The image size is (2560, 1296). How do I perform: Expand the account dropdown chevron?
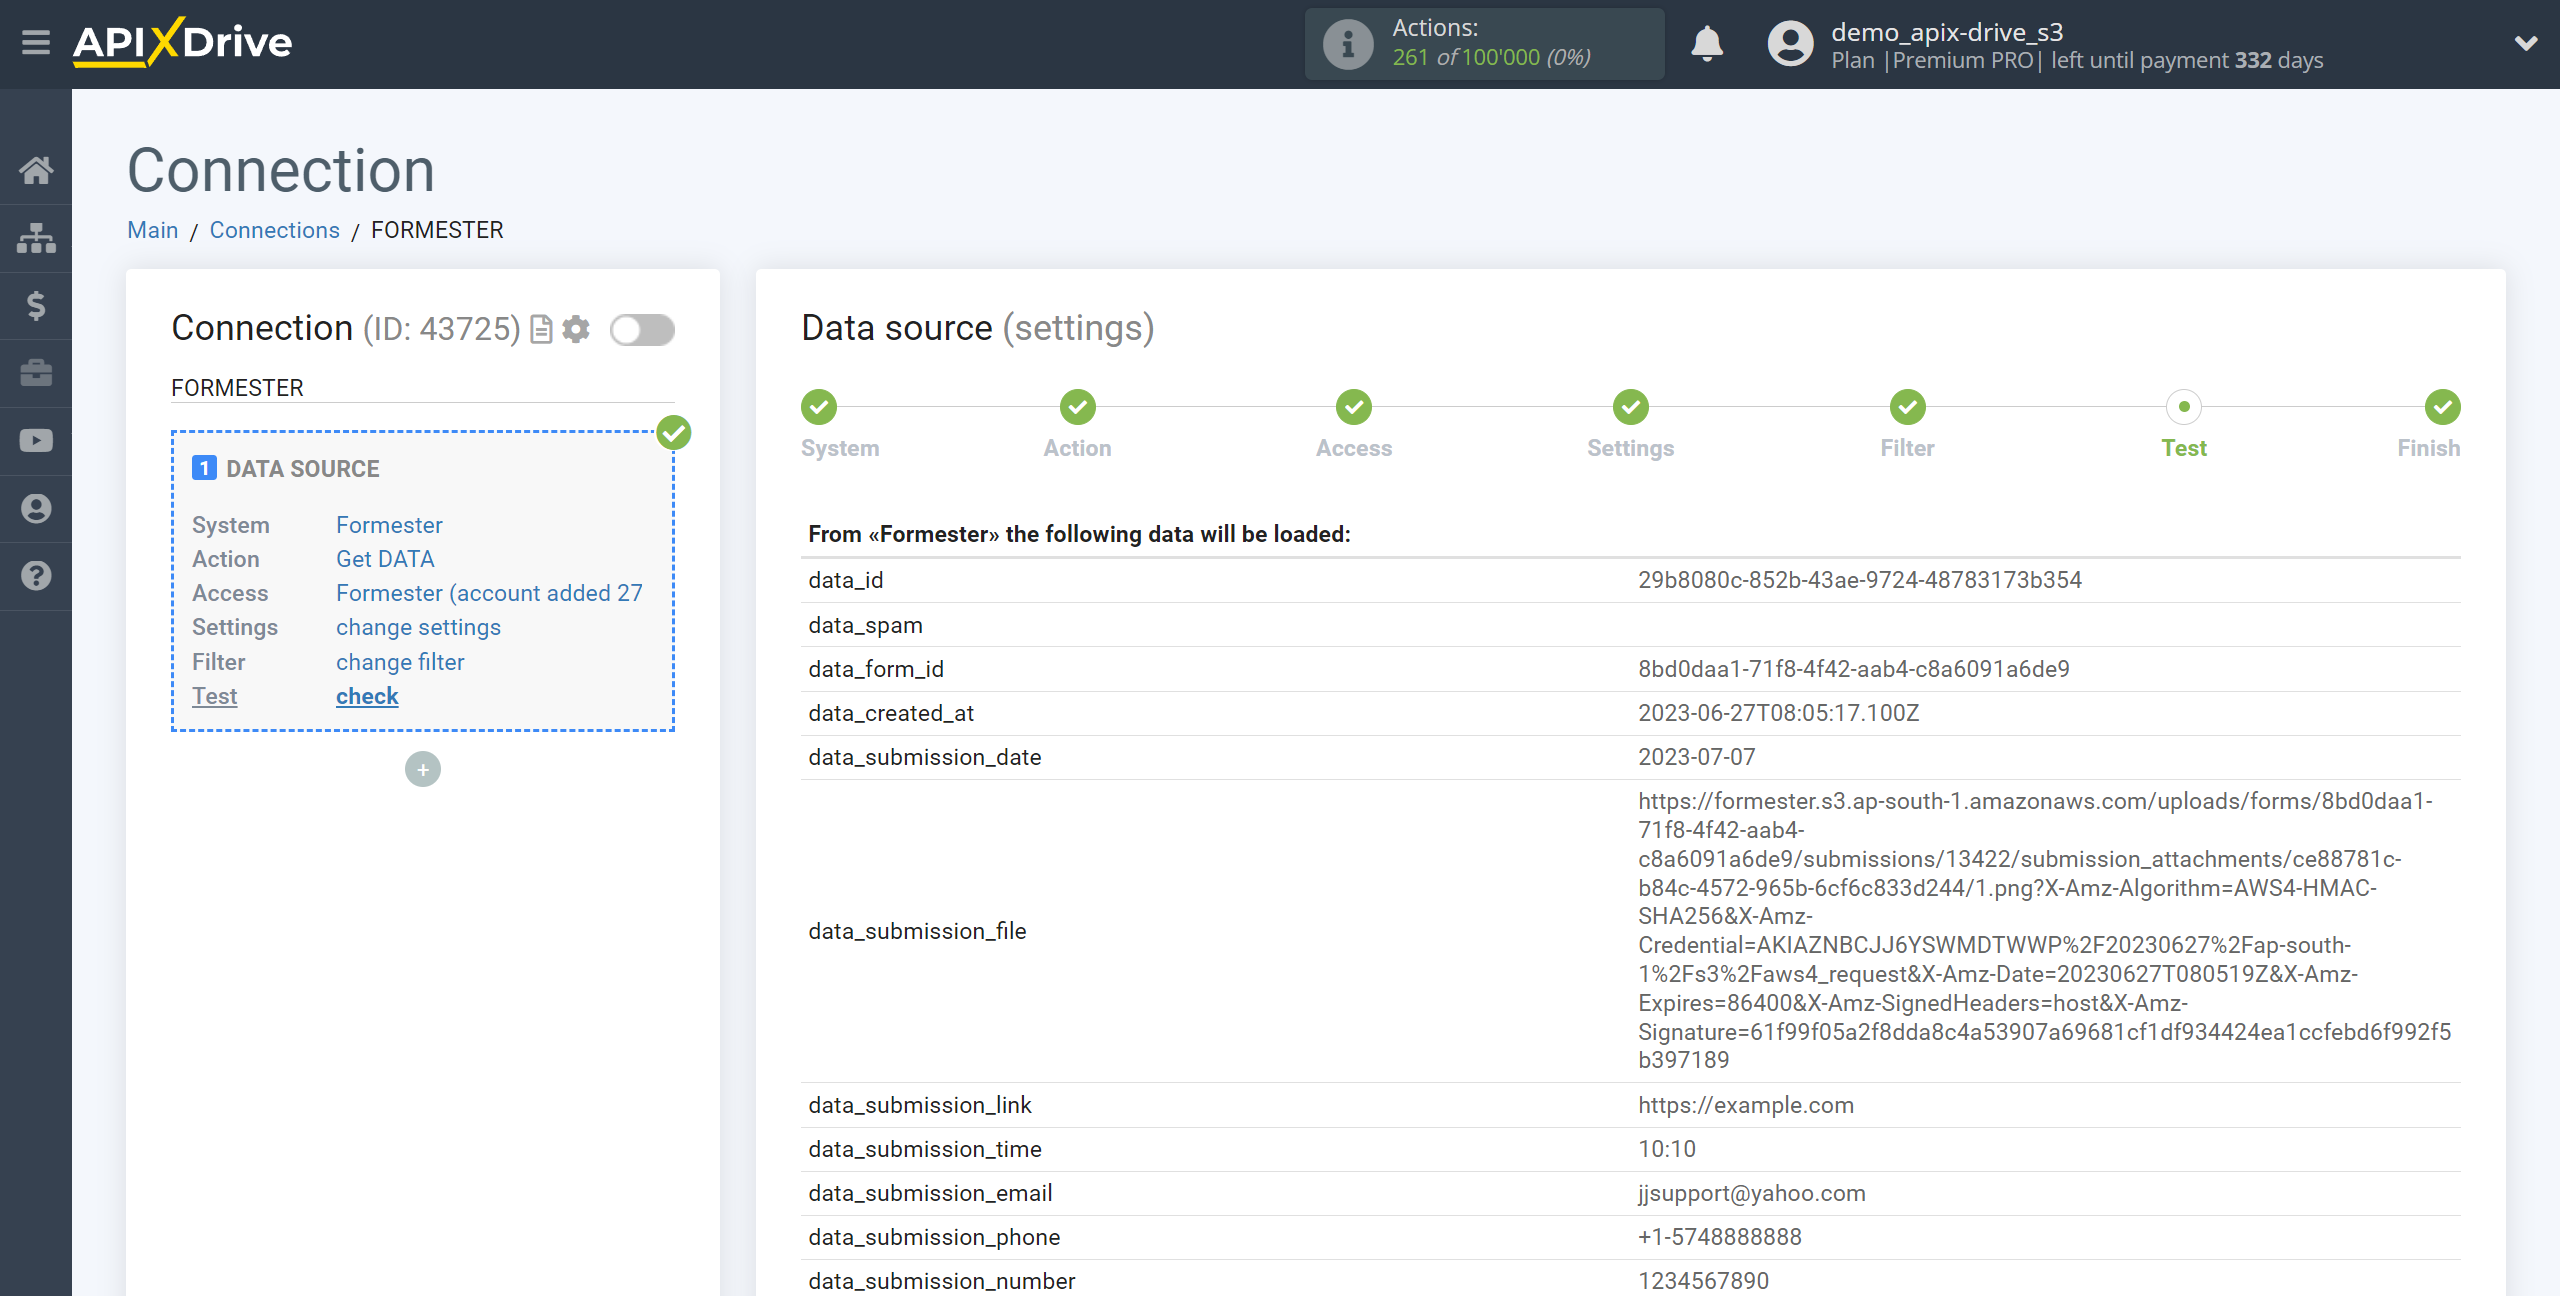pyautogui.click(x=2526, y=44)
